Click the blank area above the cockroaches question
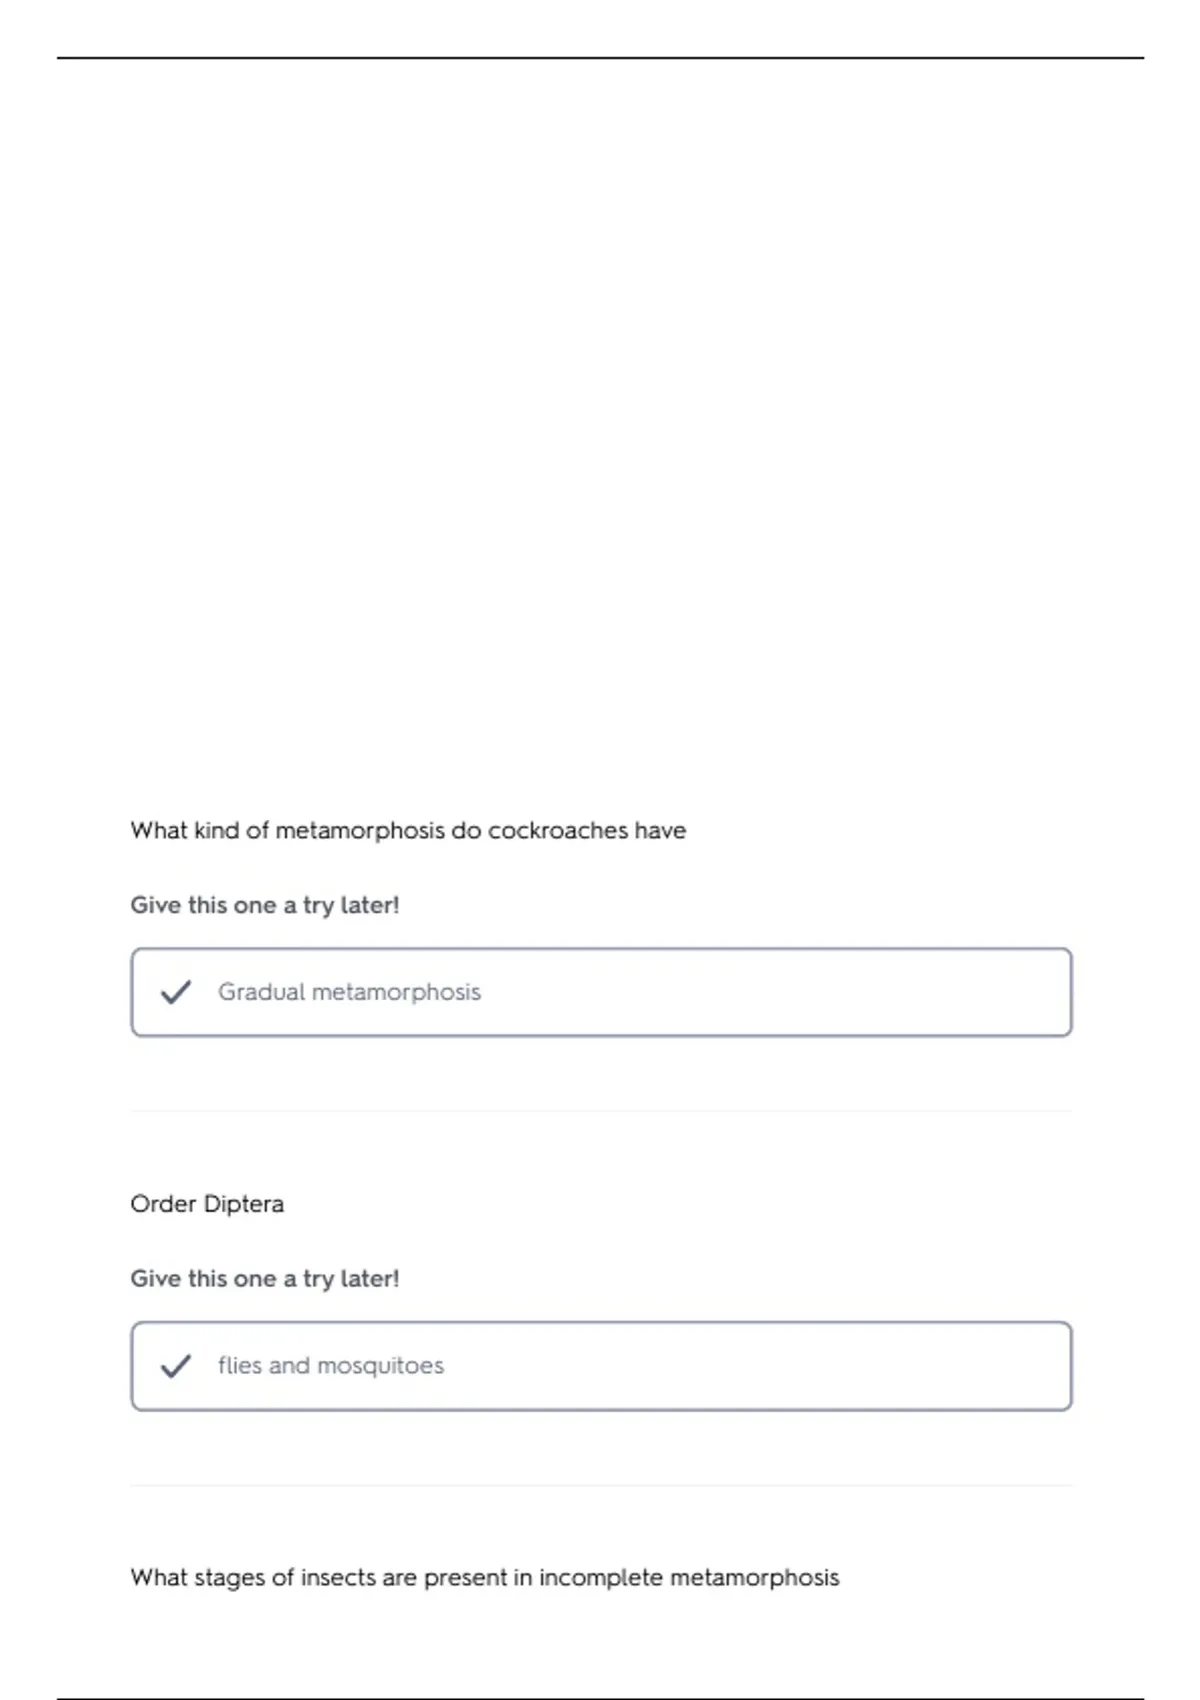Screen dimensions: 1200x1700 pyautogui.click(x=601, y=430)
